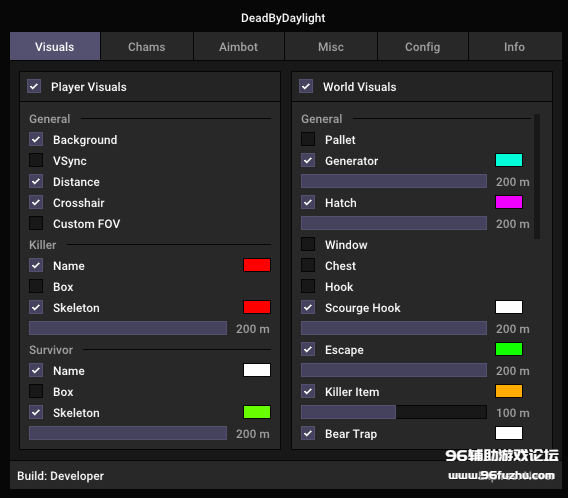This screenshot has width=568, height=498.
Task: Enable the Window checkbox
Action: click(308, 244)
